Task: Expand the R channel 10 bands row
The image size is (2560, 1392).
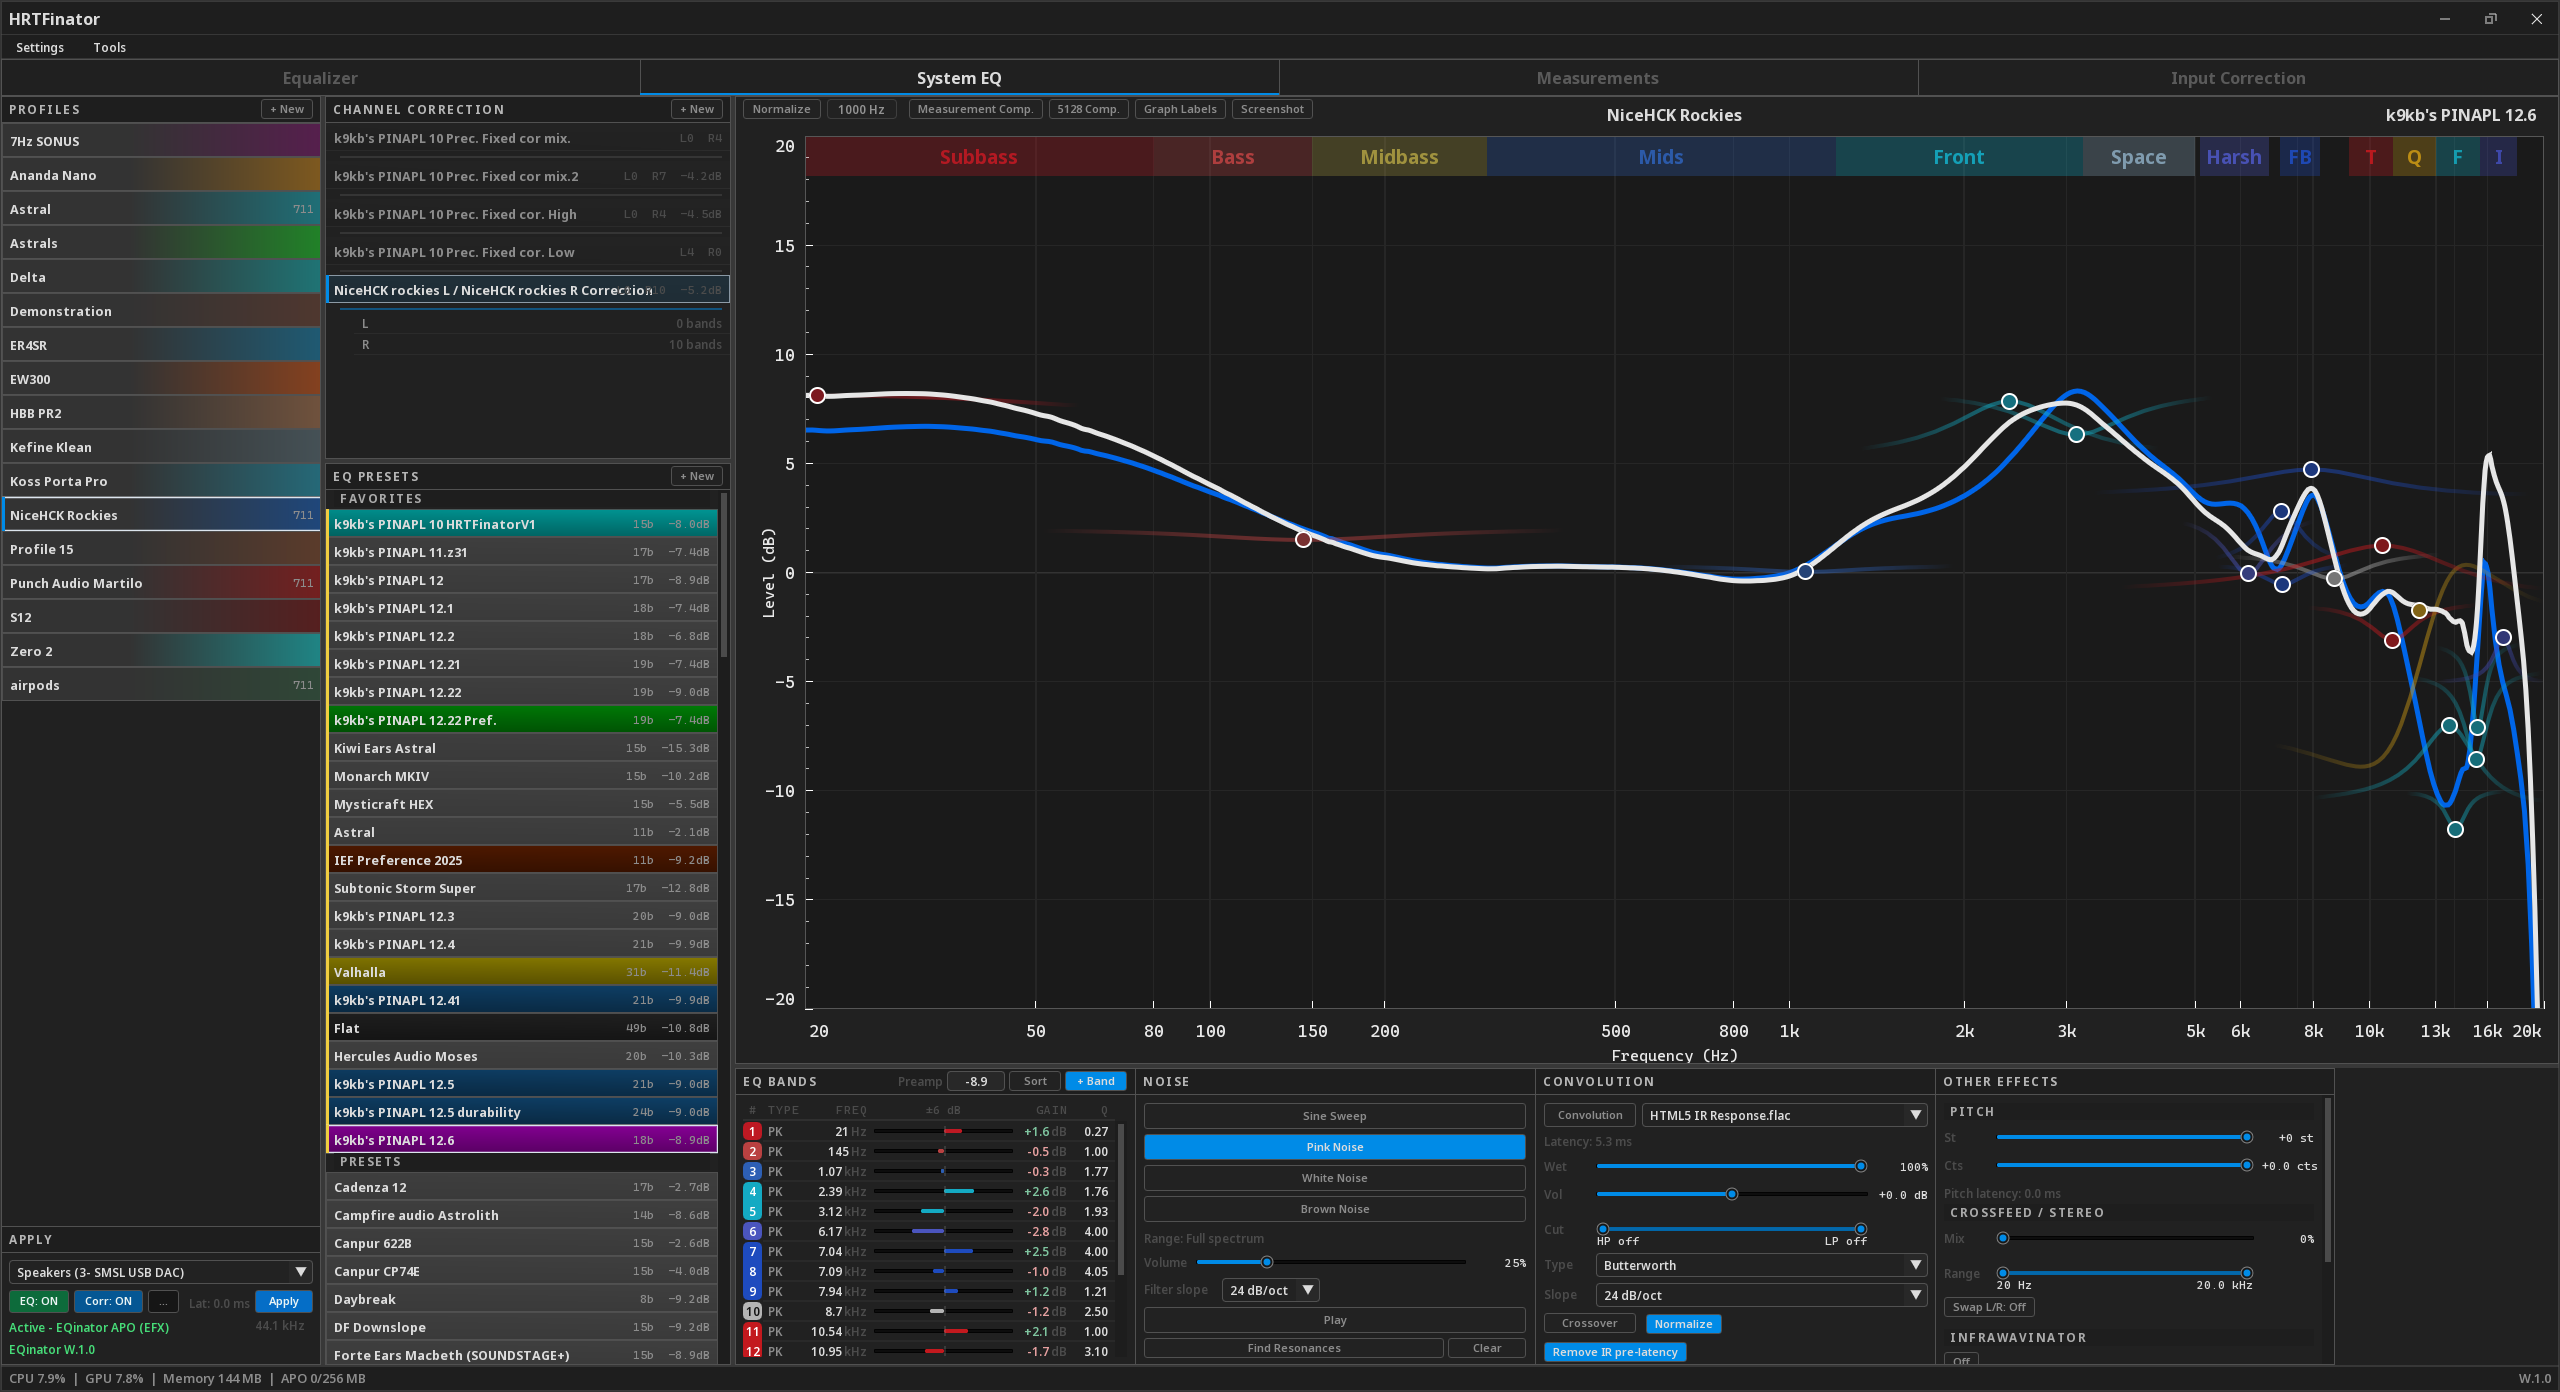Action: tap(541, 344)
